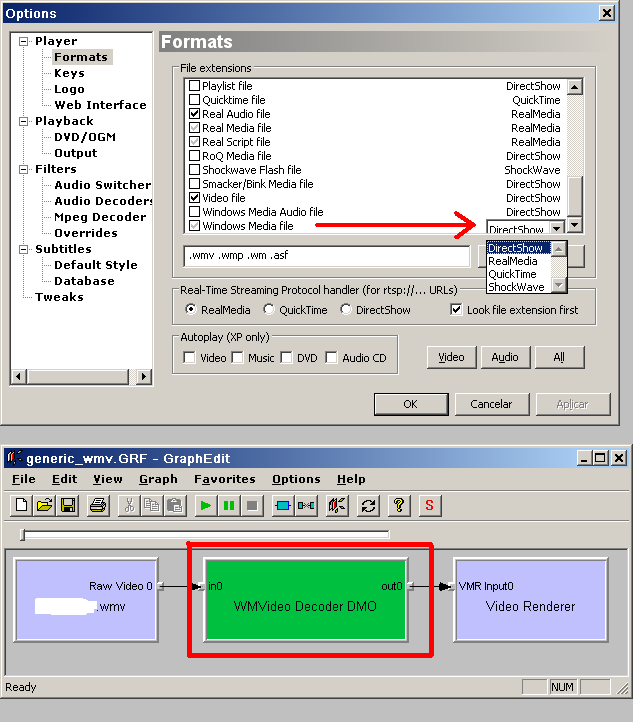Save the graph with the floppy disk icon
This screenshot has width=633, height=722.
(68, 506)
